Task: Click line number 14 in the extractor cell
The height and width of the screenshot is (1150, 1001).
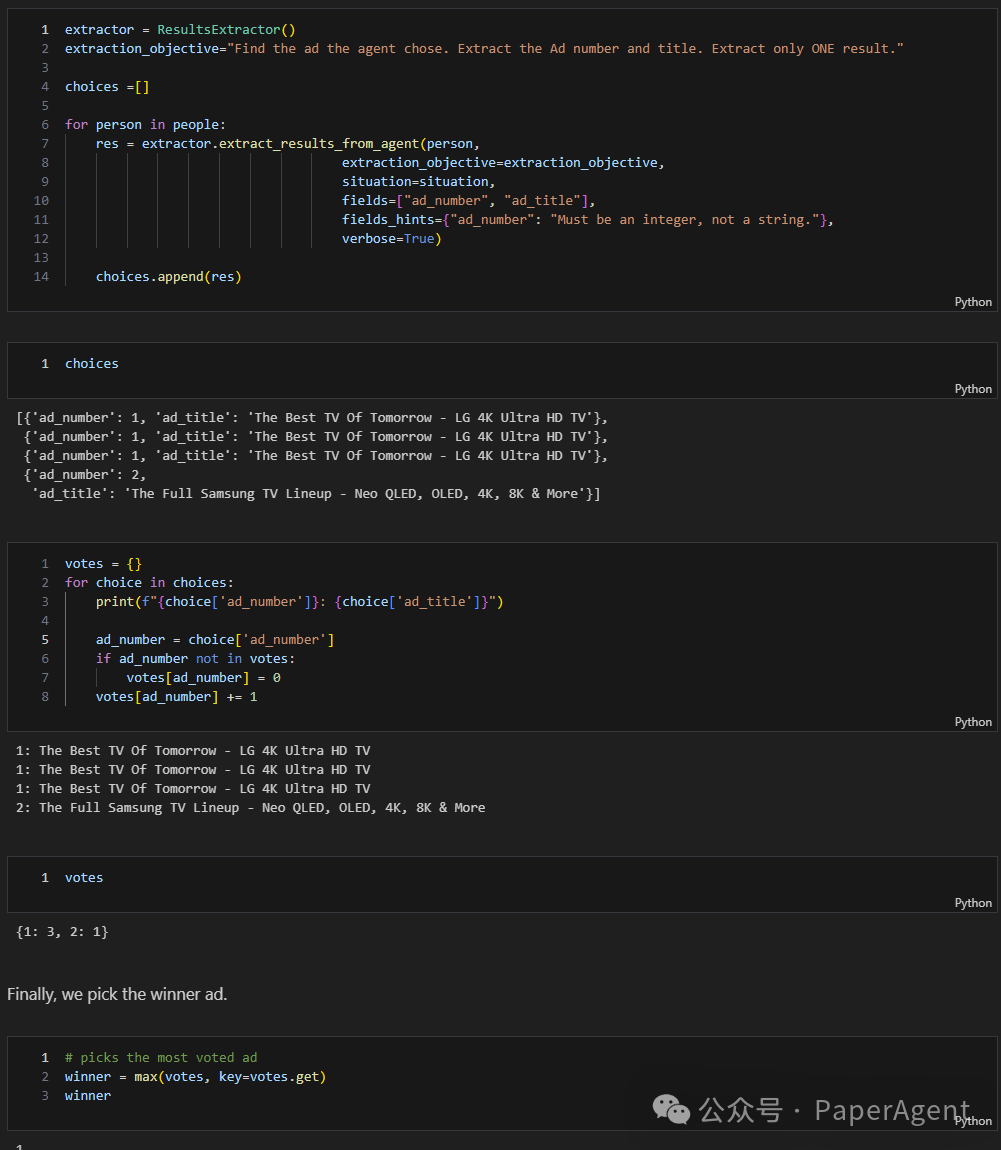Action: [x=41, y=276]
